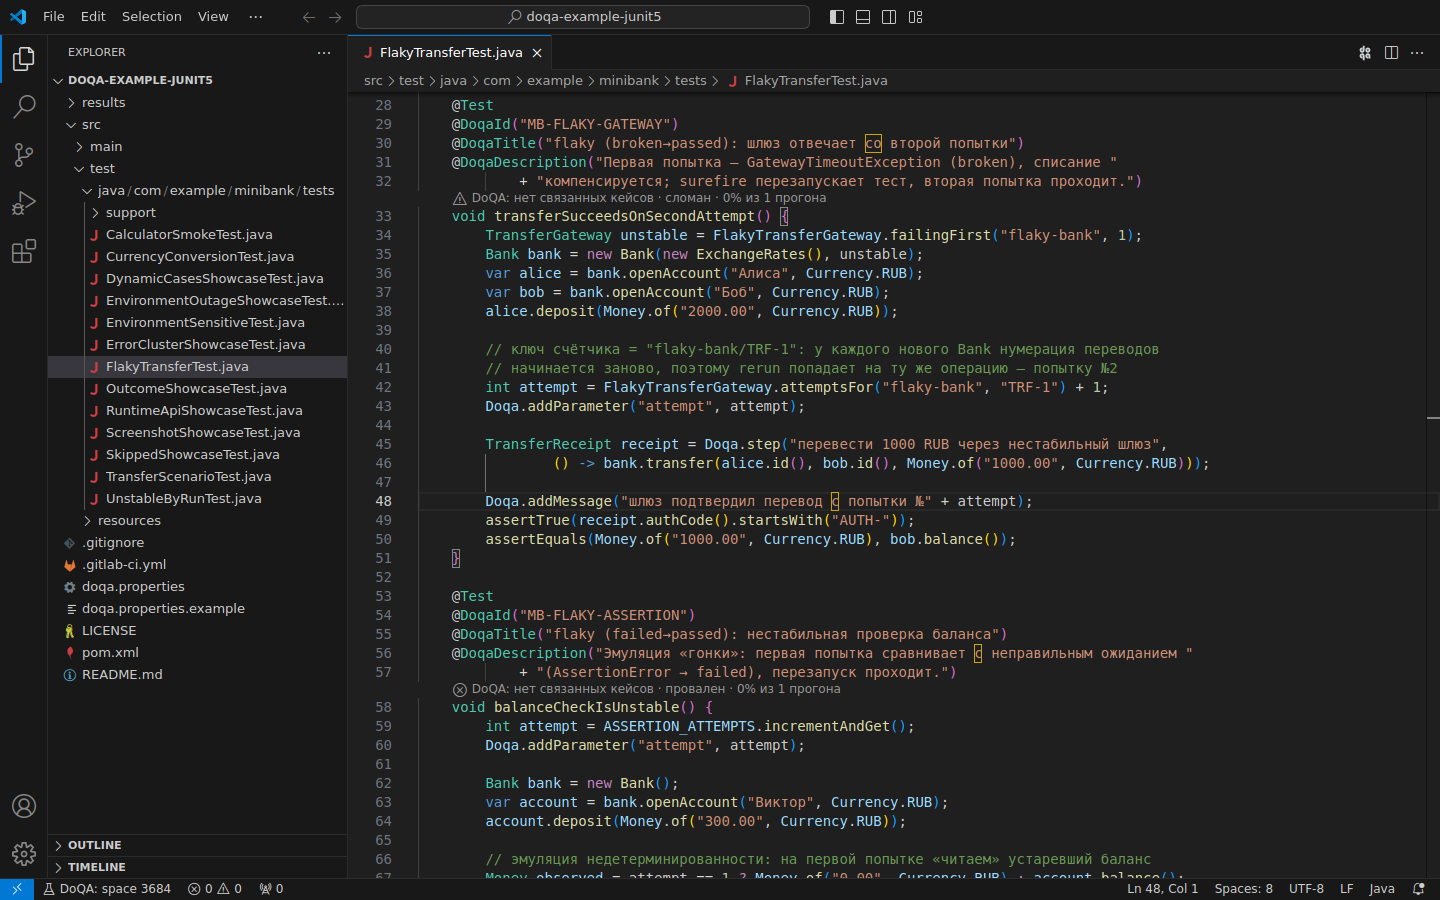
Task: Click the Customize Layout icon
Action: [915, 17]
